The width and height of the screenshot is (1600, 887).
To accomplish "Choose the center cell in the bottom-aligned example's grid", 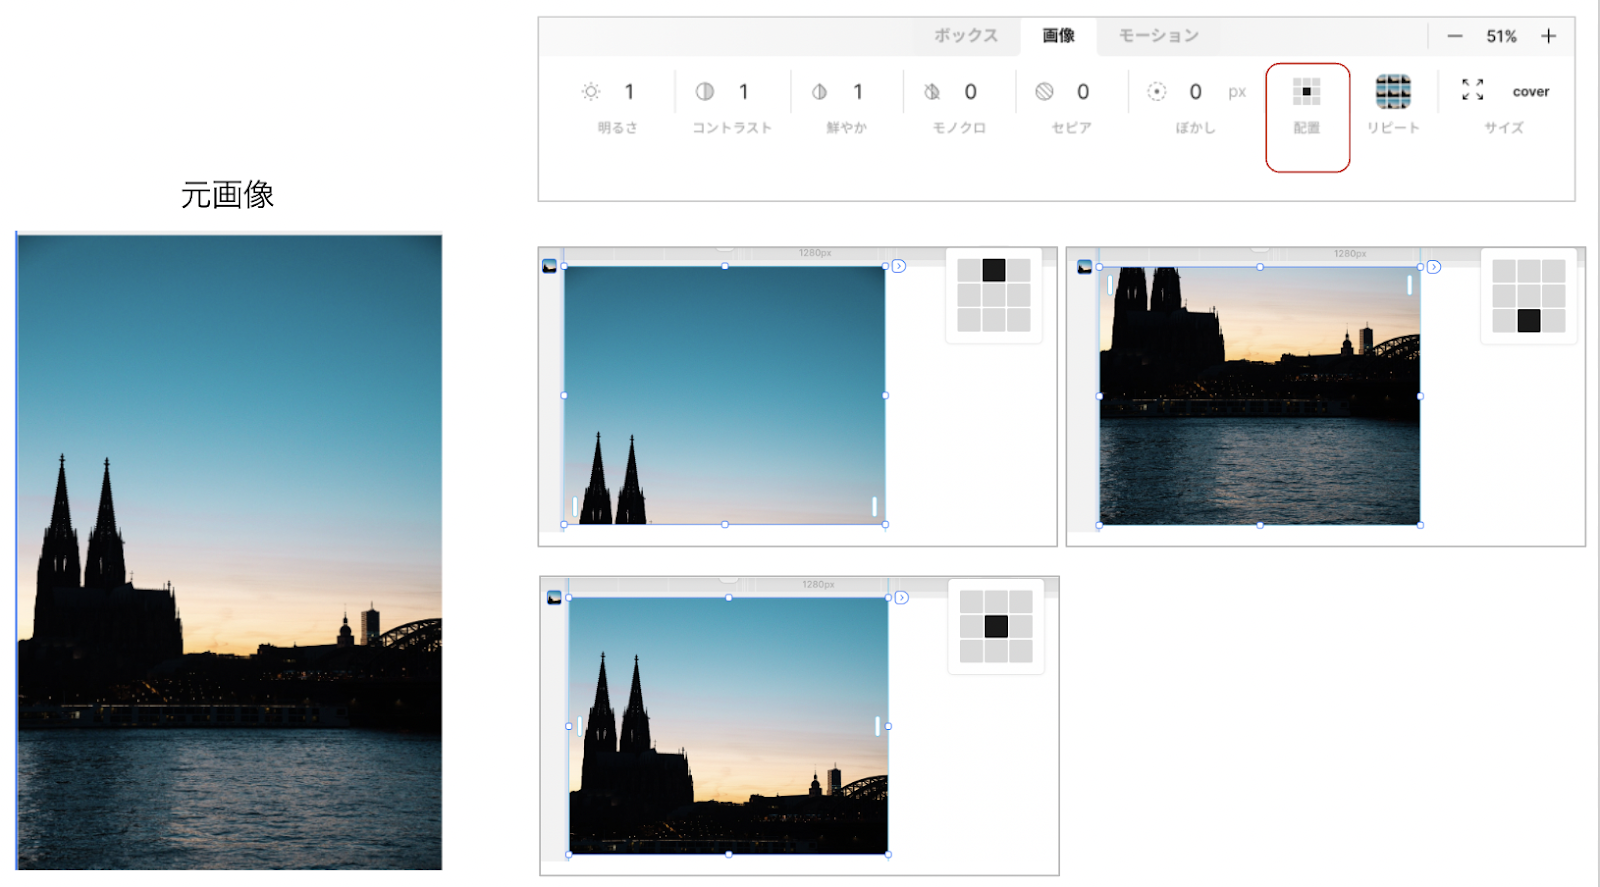I will coord(1529,296).
